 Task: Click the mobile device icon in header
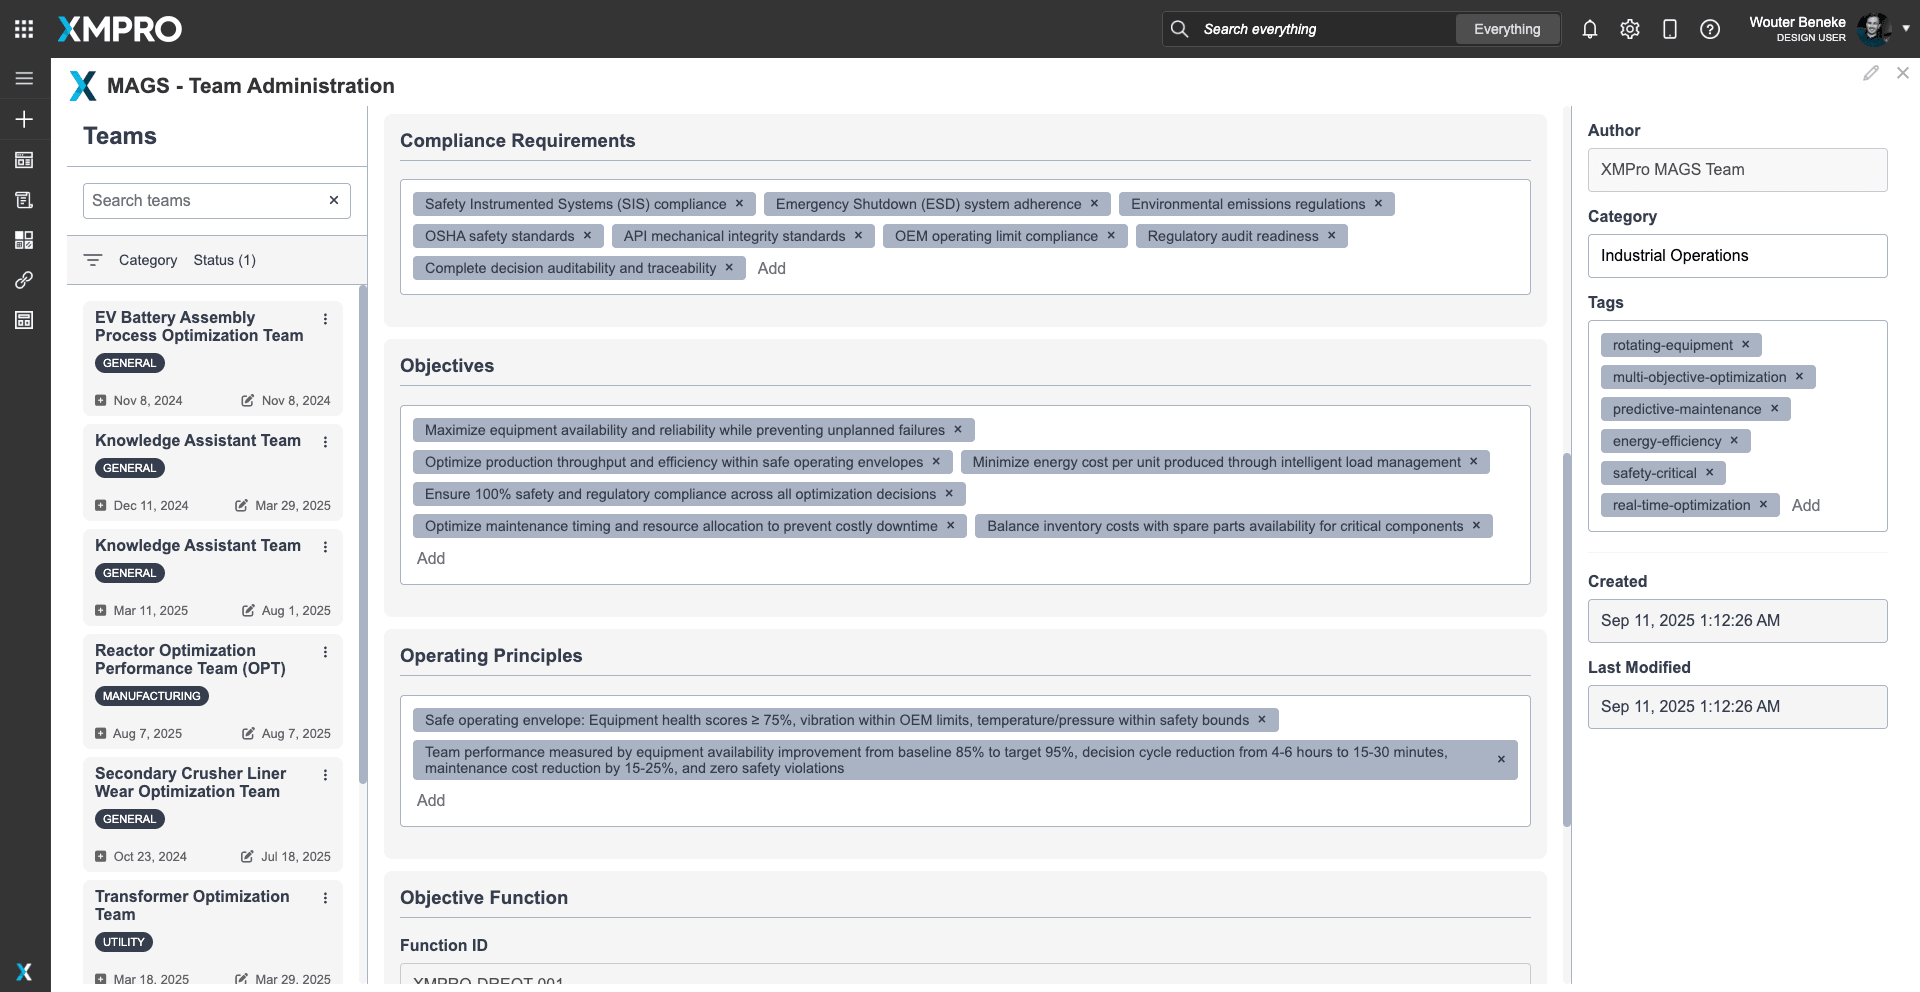point(1669,29)
